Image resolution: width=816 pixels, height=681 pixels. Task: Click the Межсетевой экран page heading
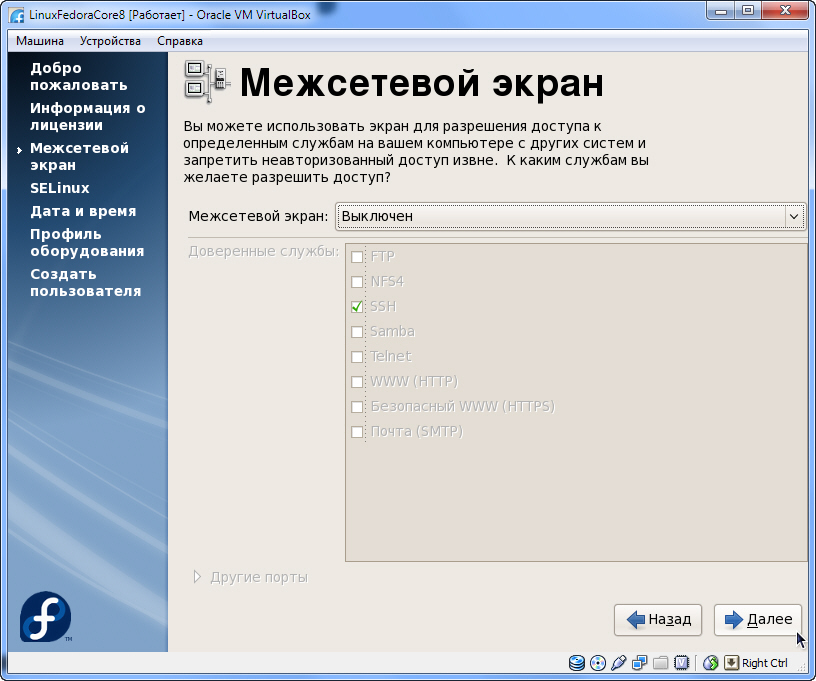pos(422,82)
